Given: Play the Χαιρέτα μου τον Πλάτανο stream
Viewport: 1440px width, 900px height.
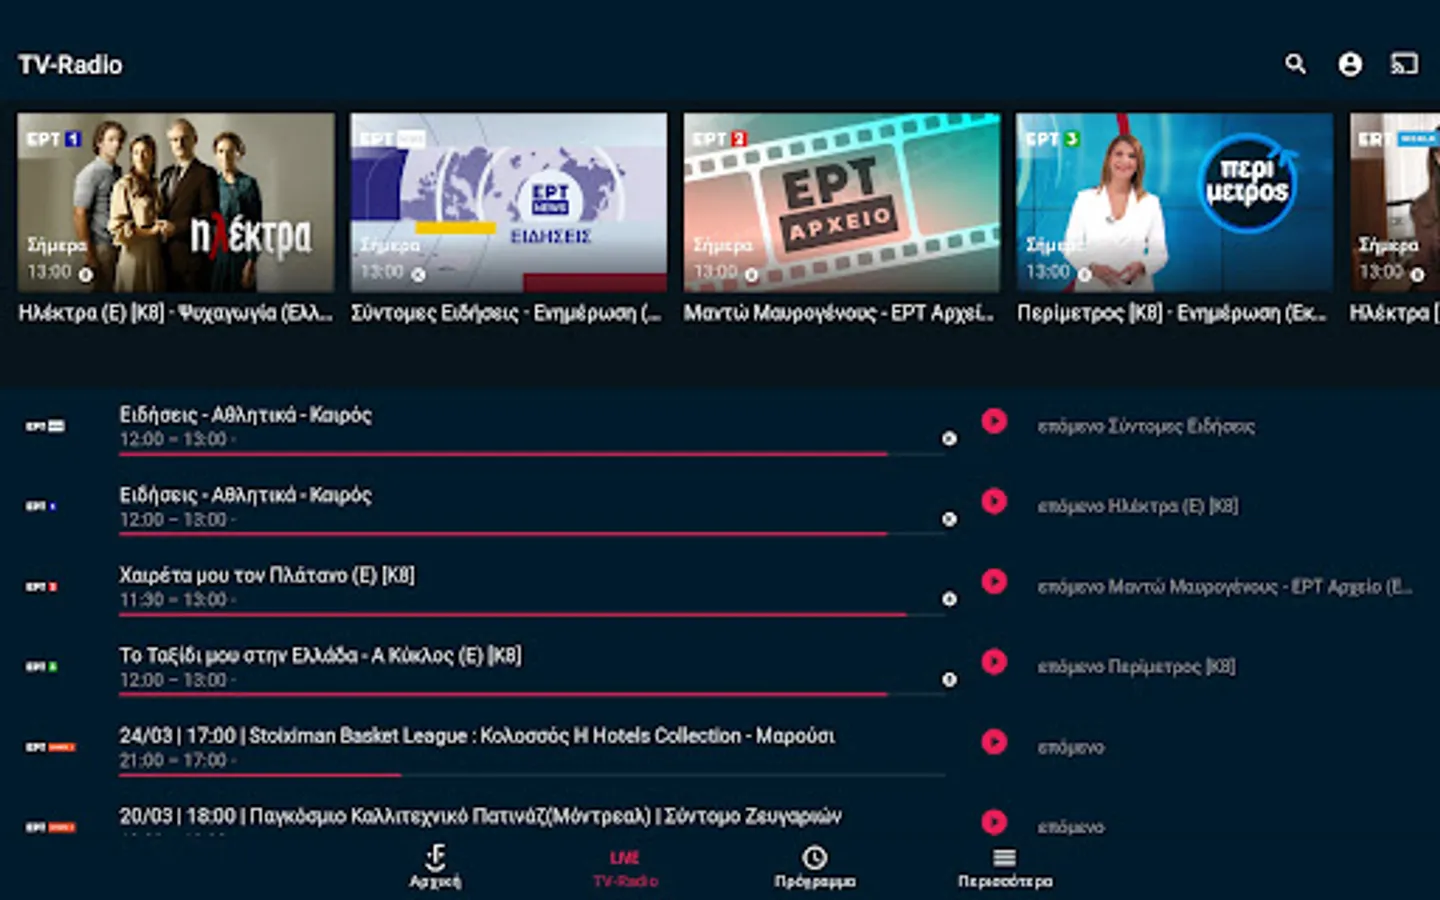Looking at the screenshot, I should [x=995, y=583].
